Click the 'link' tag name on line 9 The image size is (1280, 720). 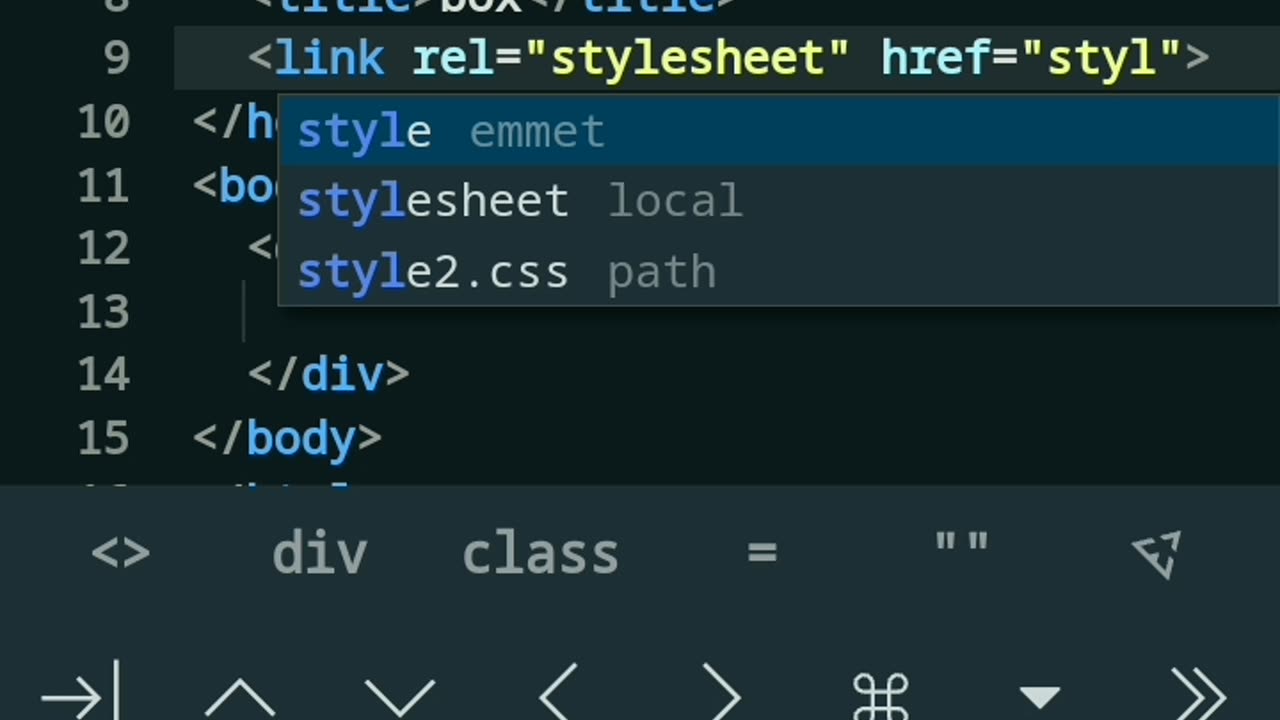(x=329, y=59)
